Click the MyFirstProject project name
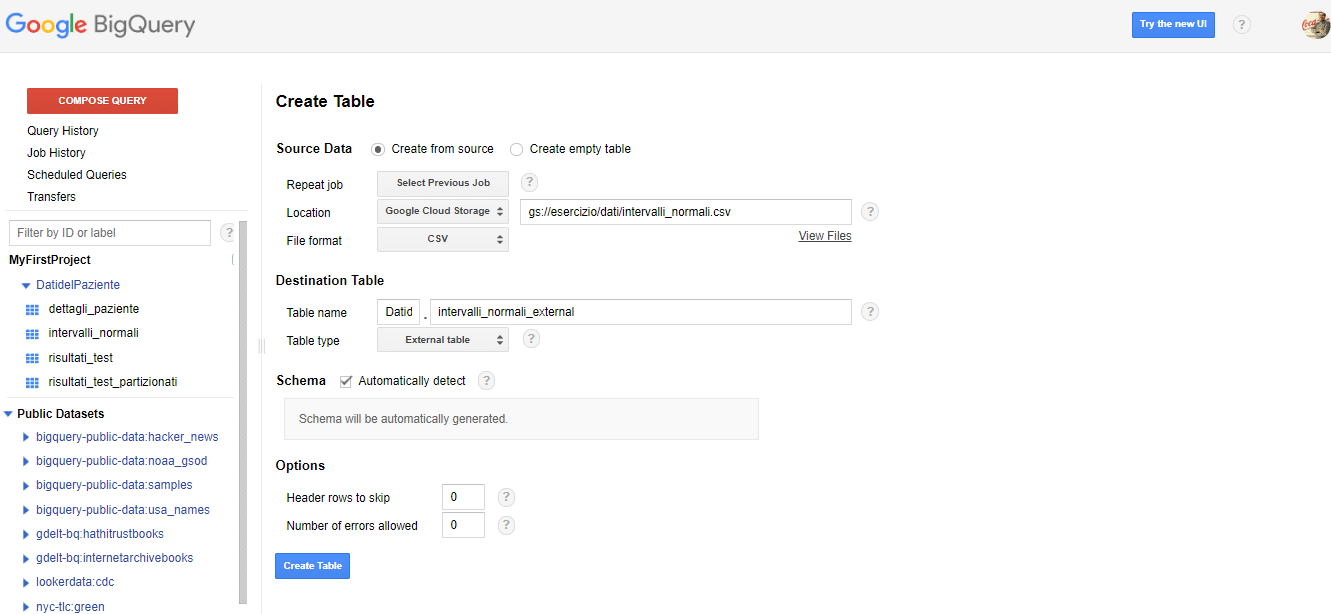The image size is (1331, 614). click(50, 260)
